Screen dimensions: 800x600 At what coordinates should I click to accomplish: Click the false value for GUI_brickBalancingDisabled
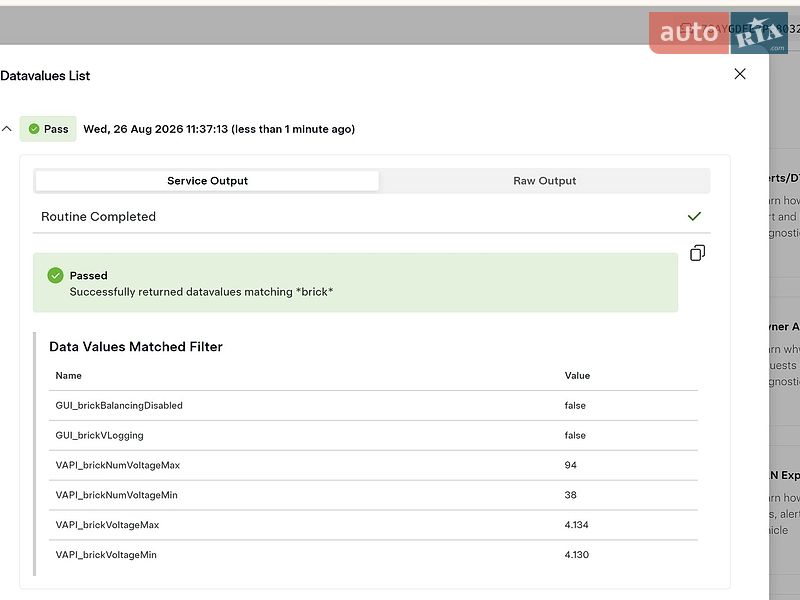click(575, 406)
